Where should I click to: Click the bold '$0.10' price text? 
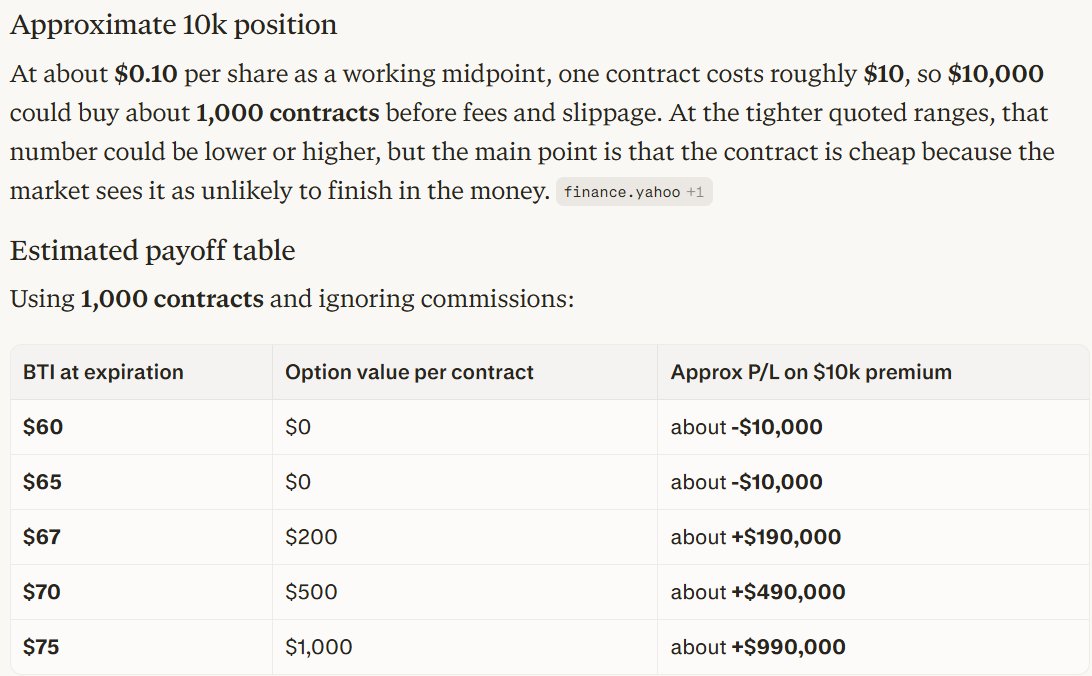point(146,74)
